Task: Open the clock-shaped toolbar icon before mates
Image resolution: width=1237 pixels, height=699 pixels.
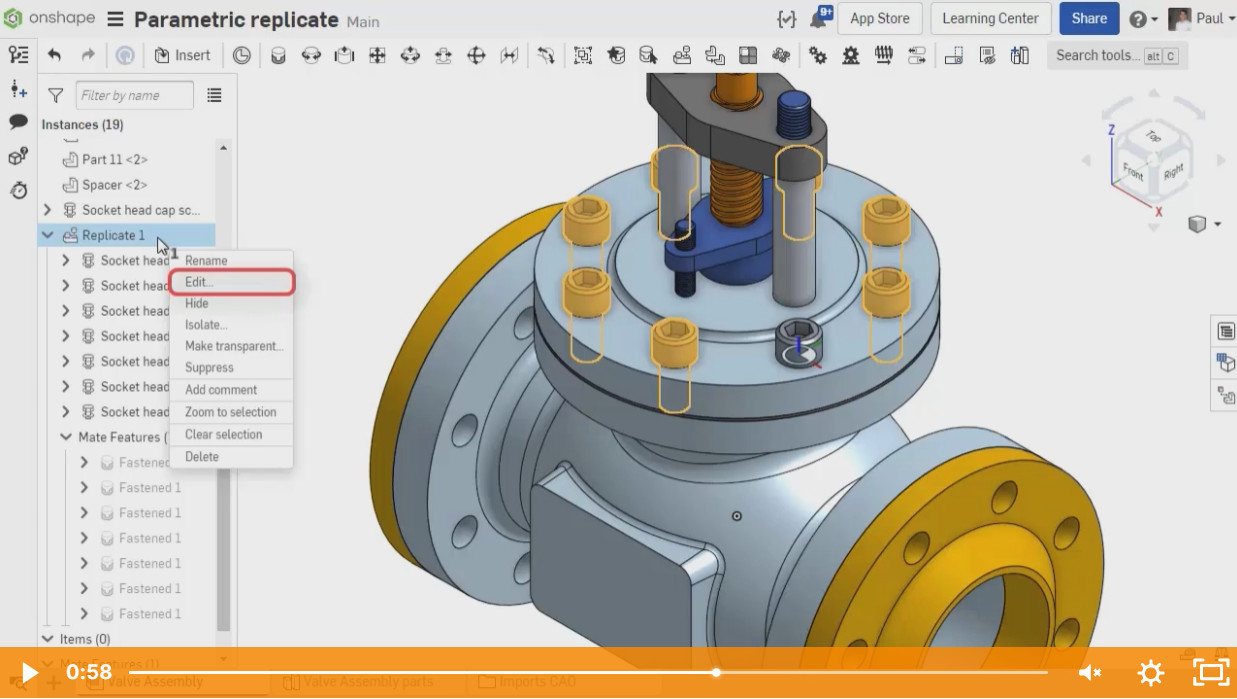Action: point(241,56)
